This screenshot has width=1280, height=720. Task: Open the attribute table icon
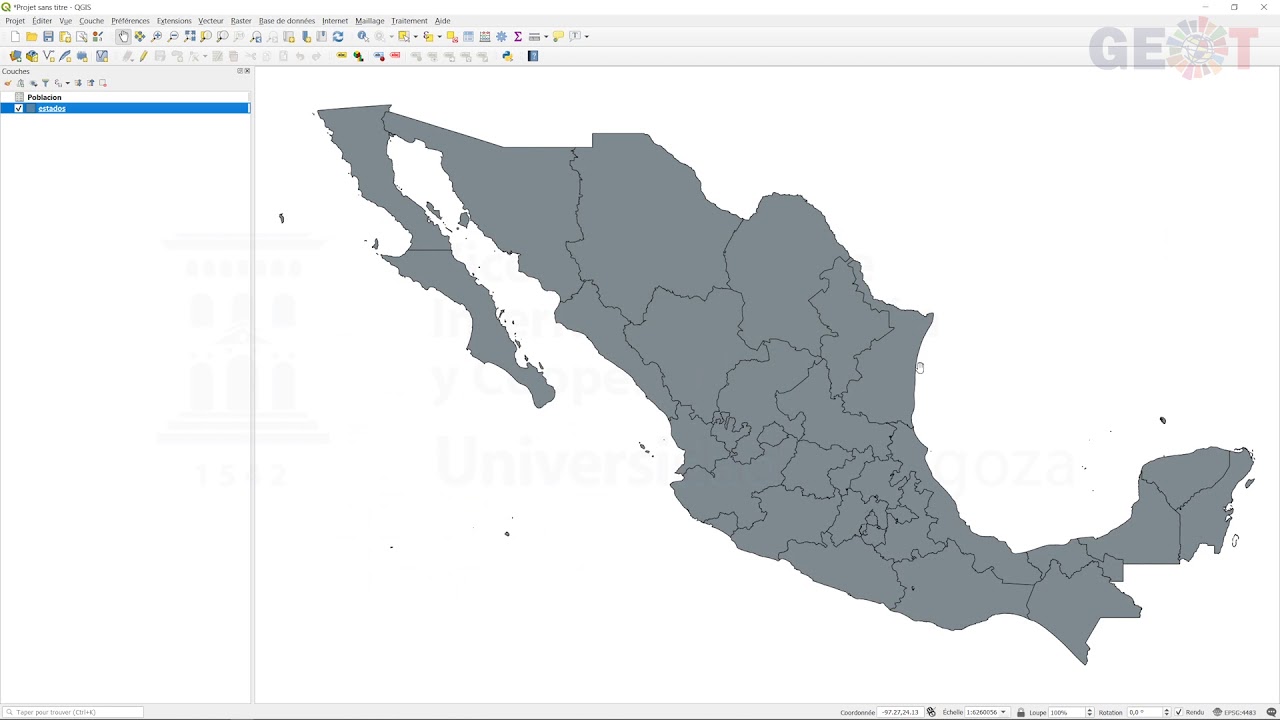(x=468, y=37)
